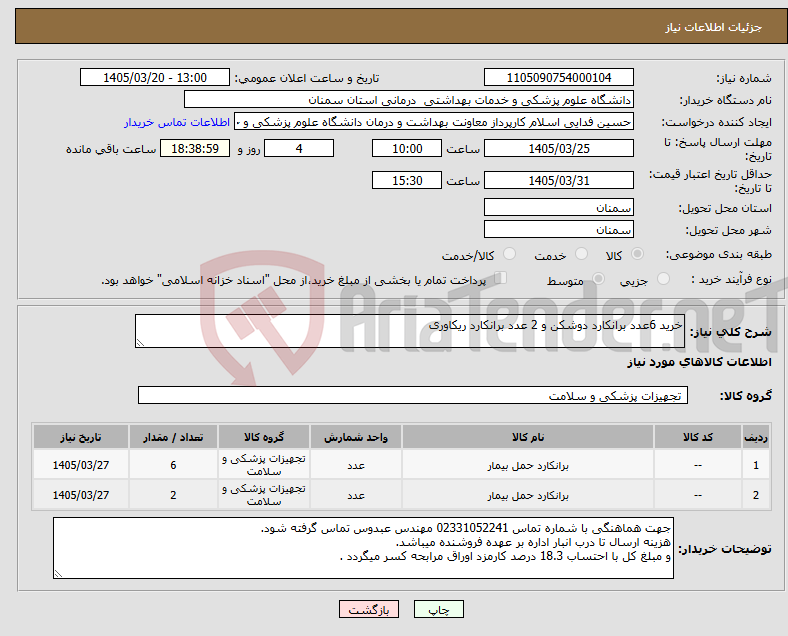Click the ردیف column header
The image size is (788, 636).
755,437
